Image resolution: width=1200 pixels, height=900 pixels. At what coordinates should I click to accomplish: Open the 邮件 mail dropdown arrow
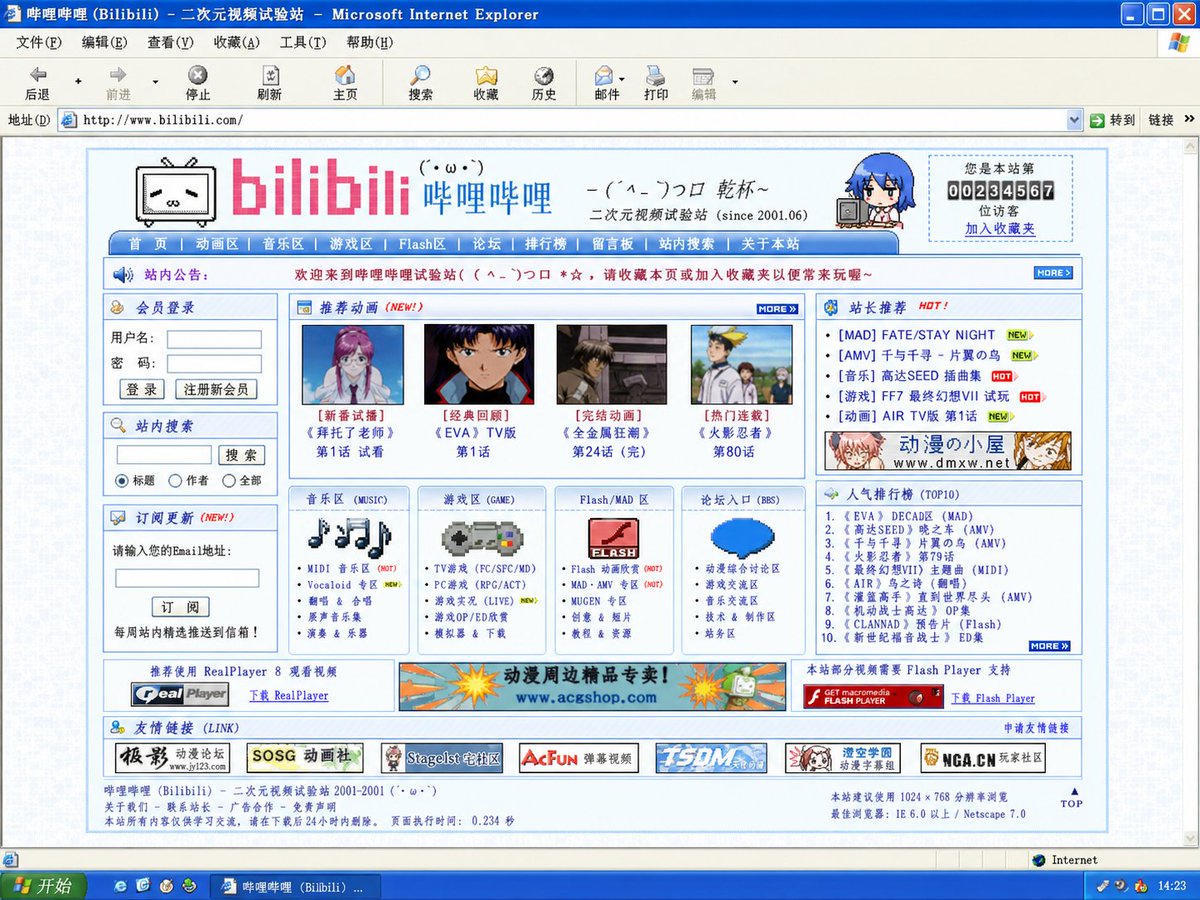click(621, 79)
